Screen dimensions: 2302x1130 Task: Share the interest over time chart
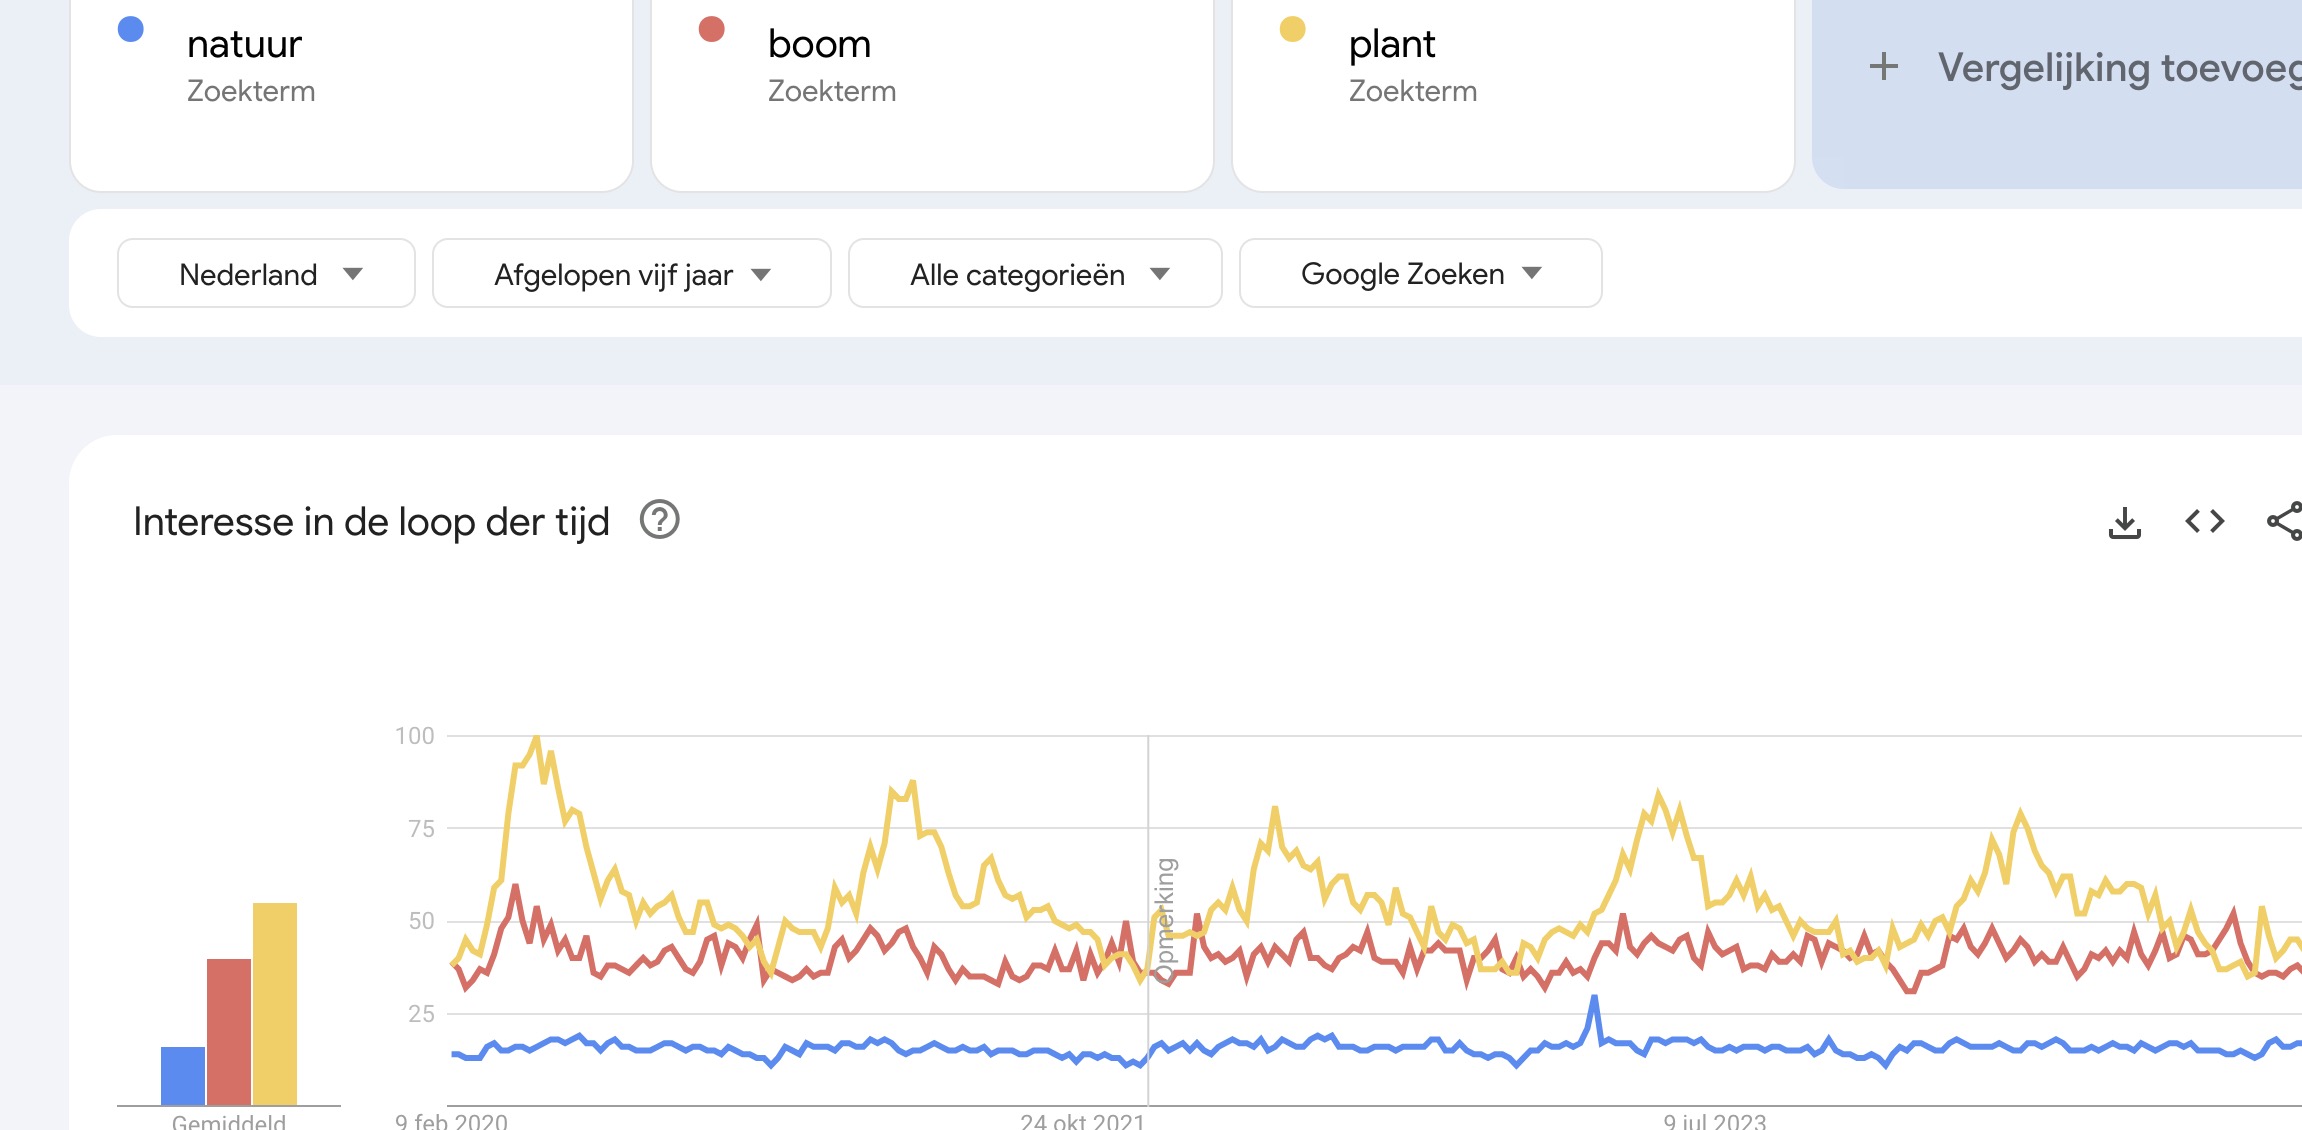[2285, 521]
